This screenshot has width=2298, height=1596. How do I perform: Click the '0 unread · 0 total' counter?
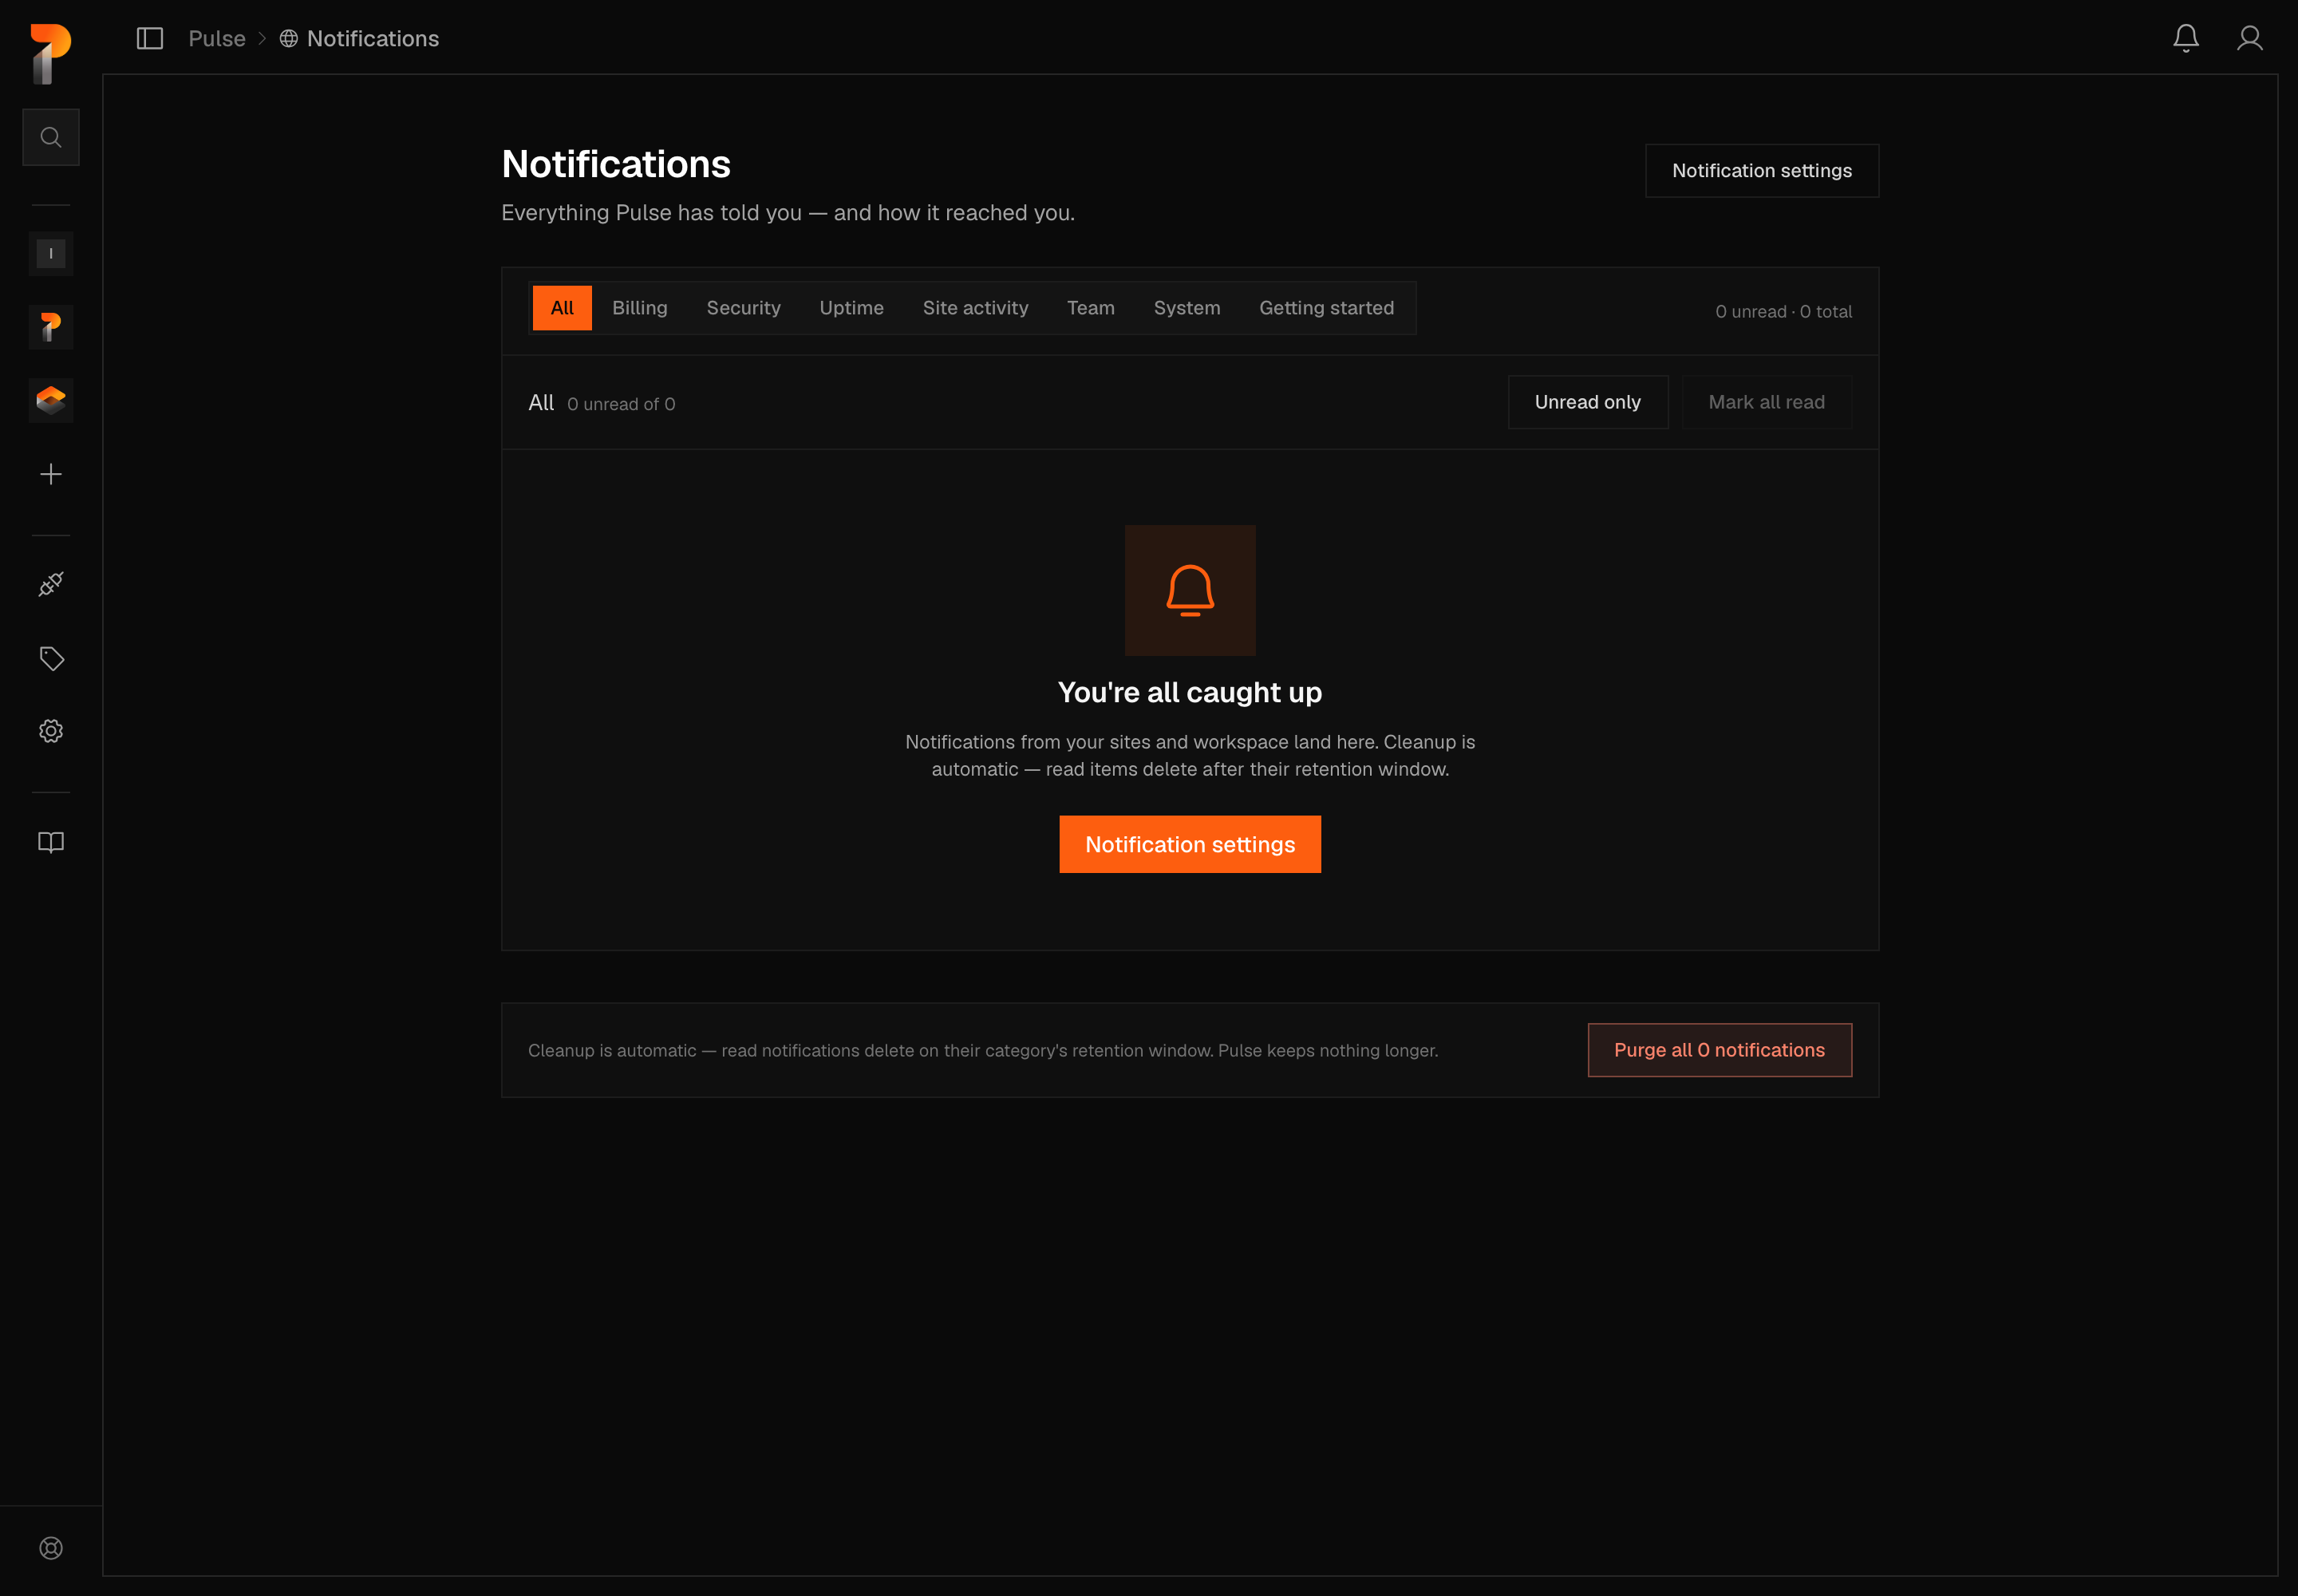(x=1784, y=312)
